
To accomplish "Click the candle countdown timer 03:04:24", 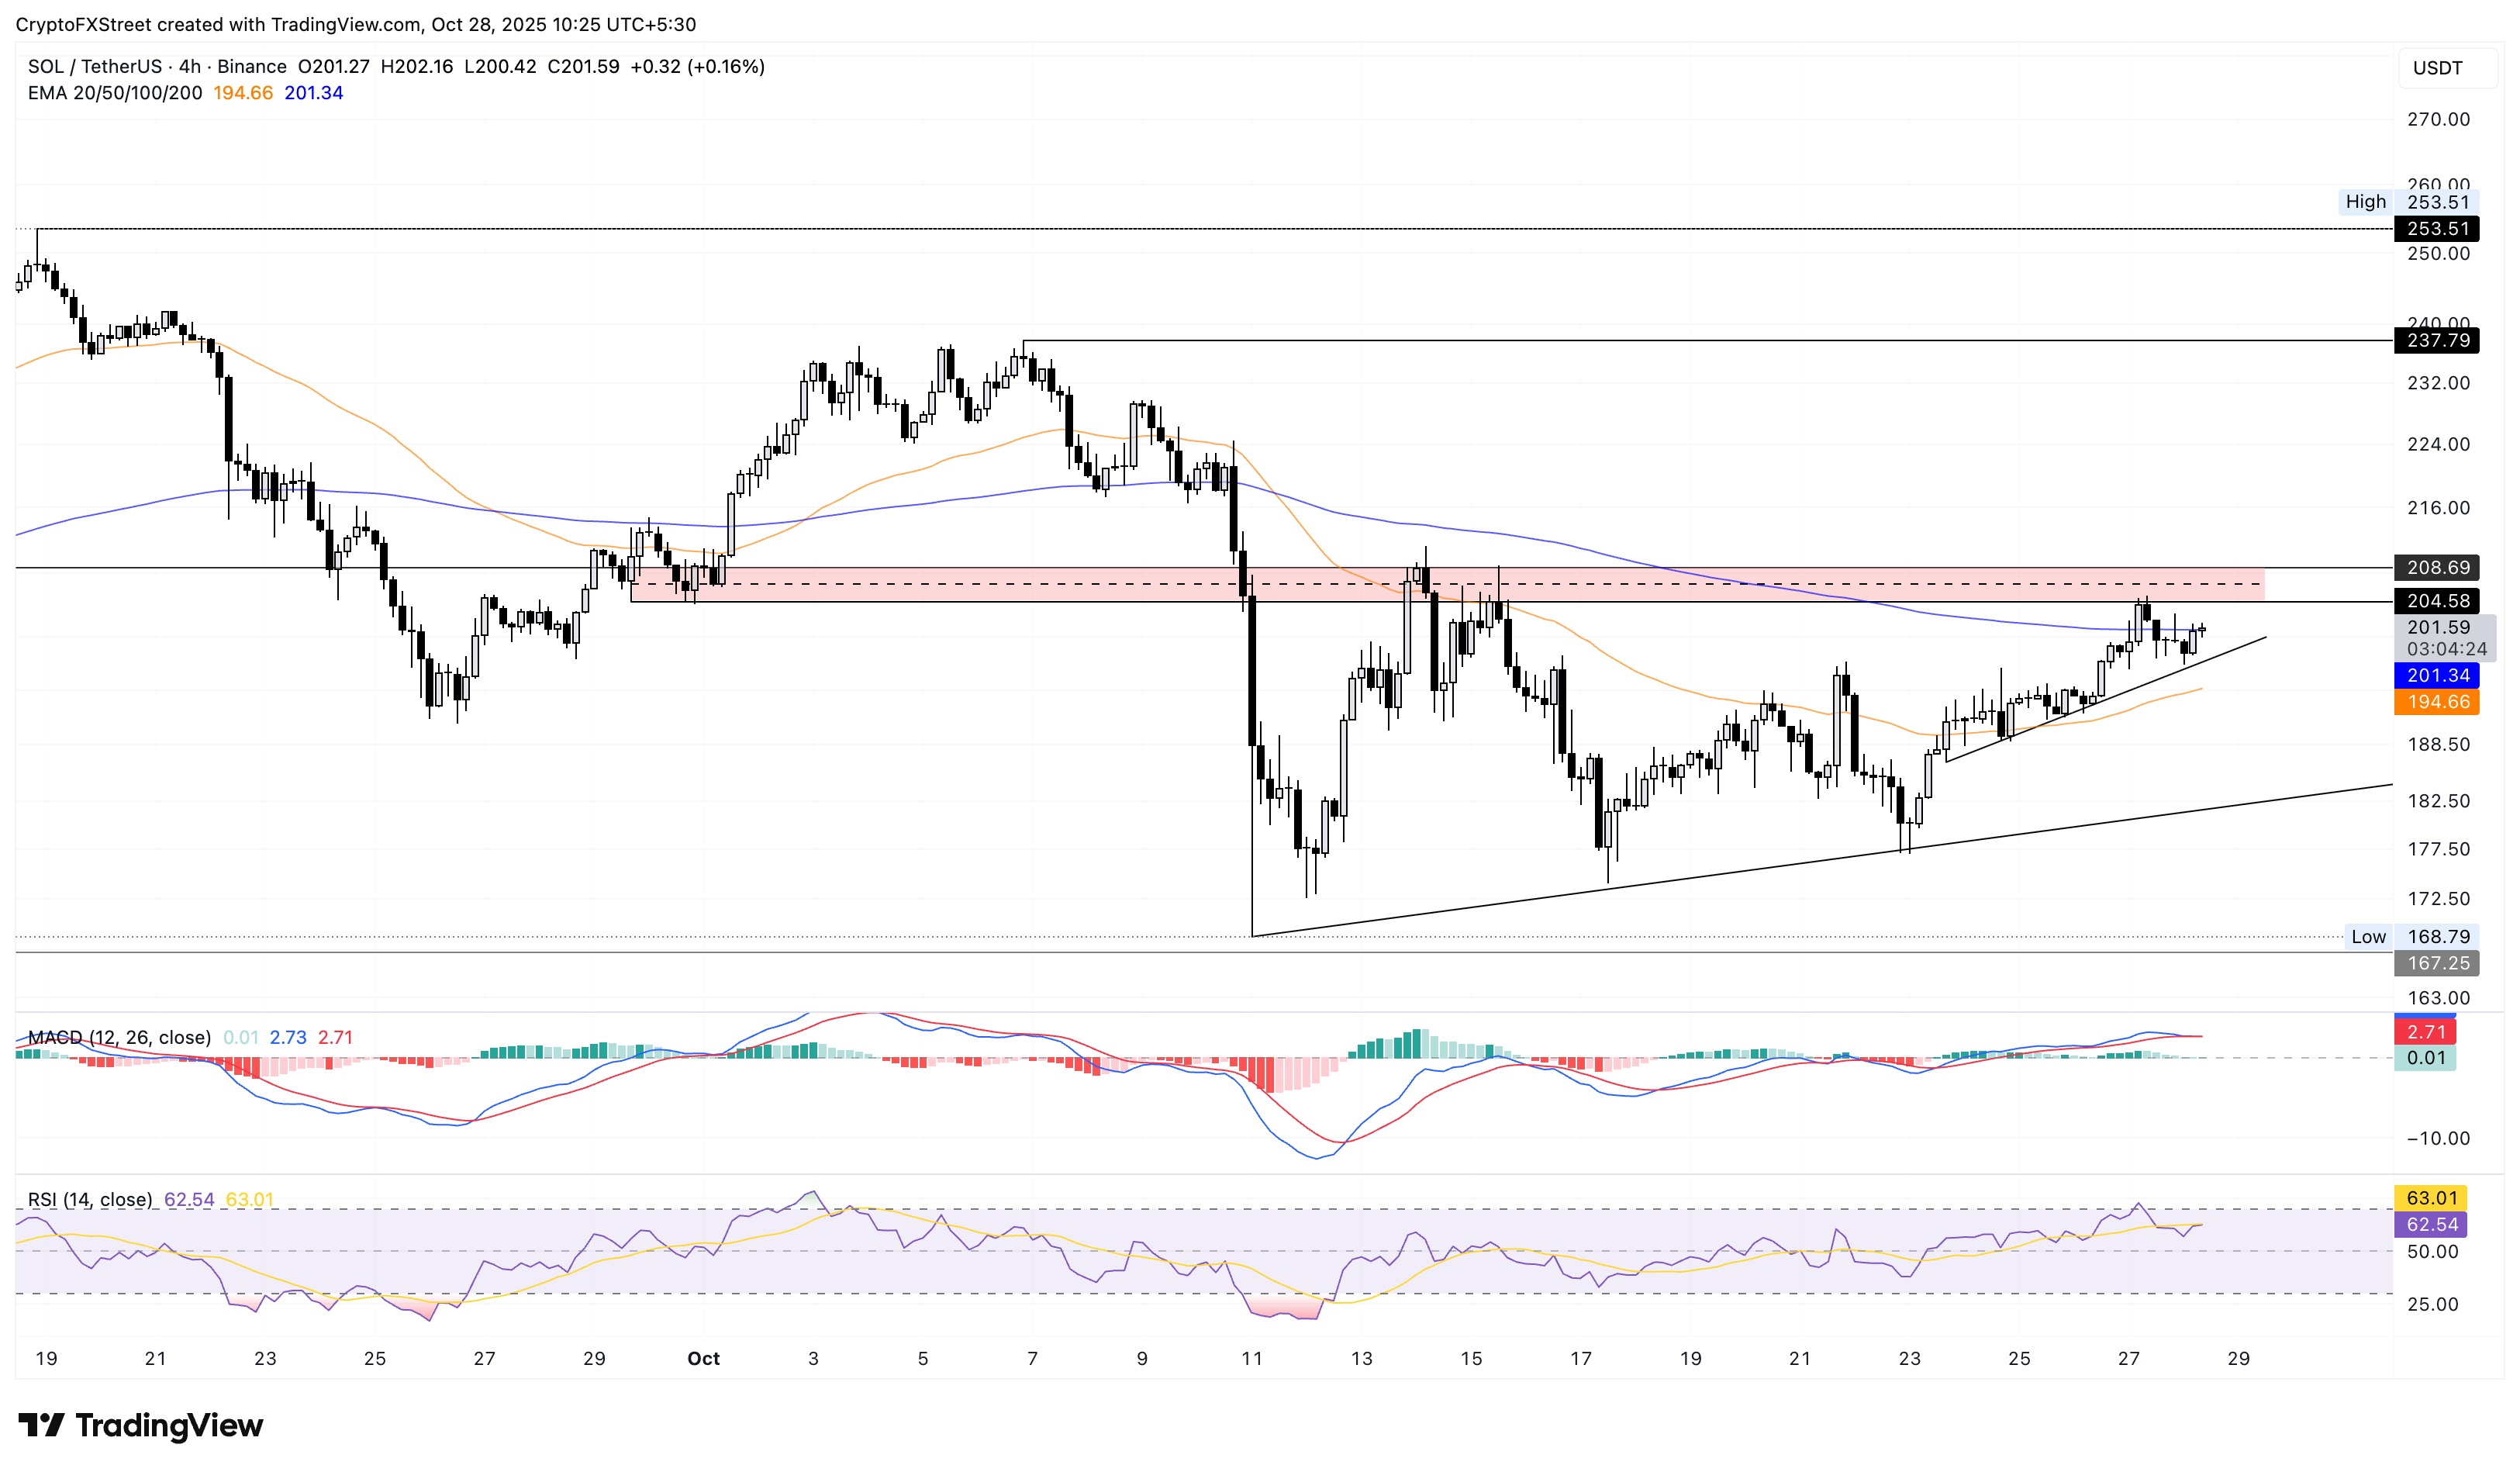I will 2447,651.
